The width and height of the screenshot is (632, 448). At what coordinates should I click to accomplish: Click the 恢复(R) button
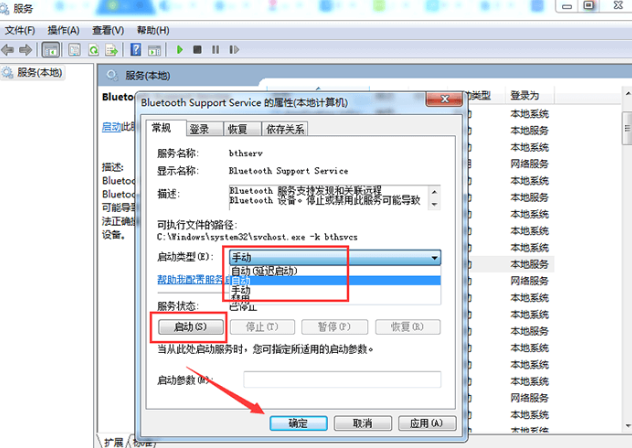click(x=407, y=327)
